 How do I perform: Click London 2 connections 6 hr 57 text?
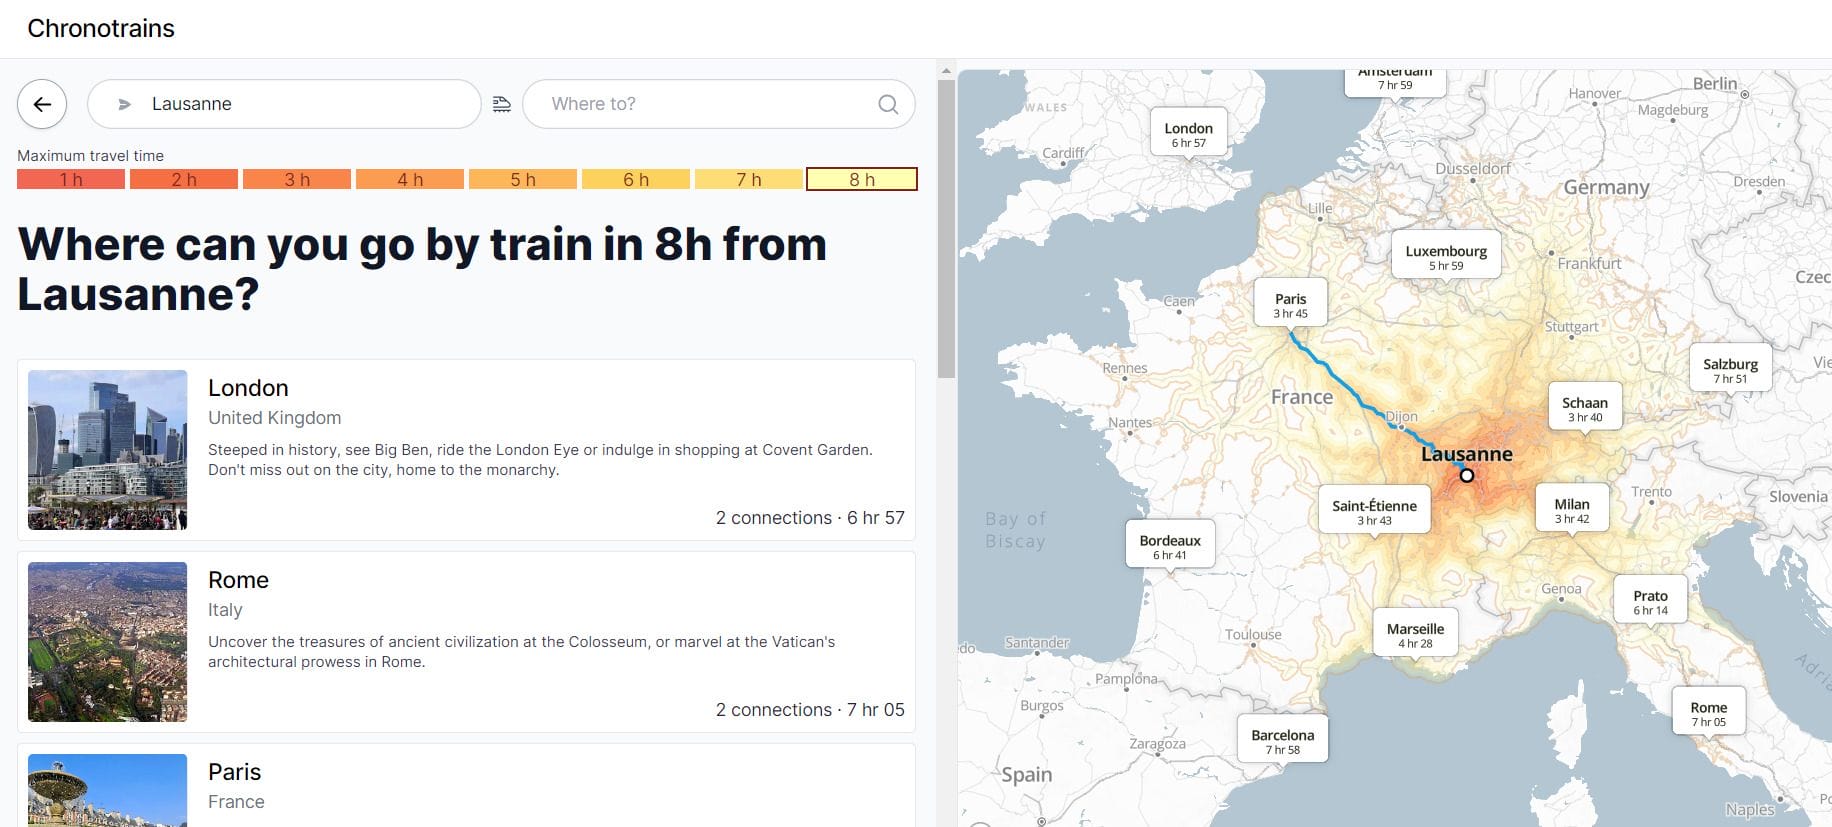pyautogui.click(x=810, y=518)
